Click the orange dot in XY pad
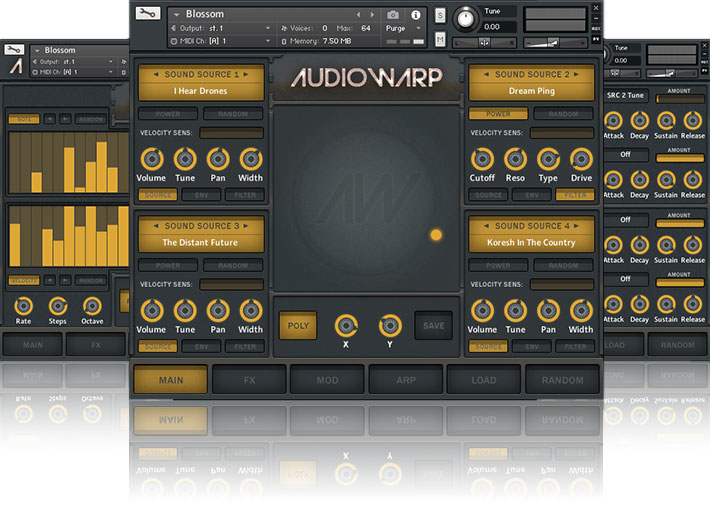This screenshot has height=505, width=710. click(435, 235)
